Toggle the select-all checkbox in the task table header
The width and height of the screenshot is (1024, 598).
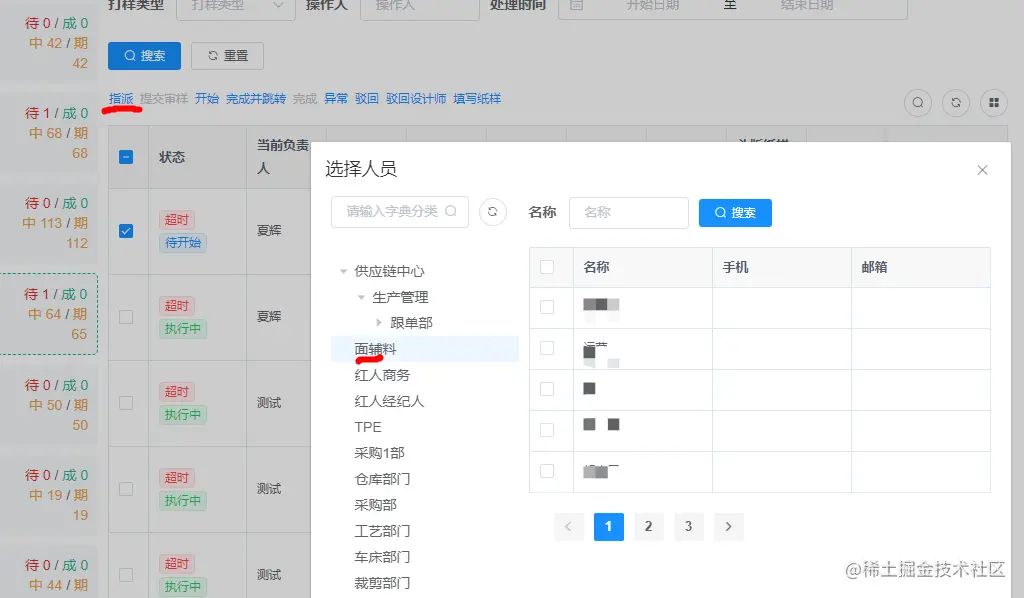(x=126, y=157)
